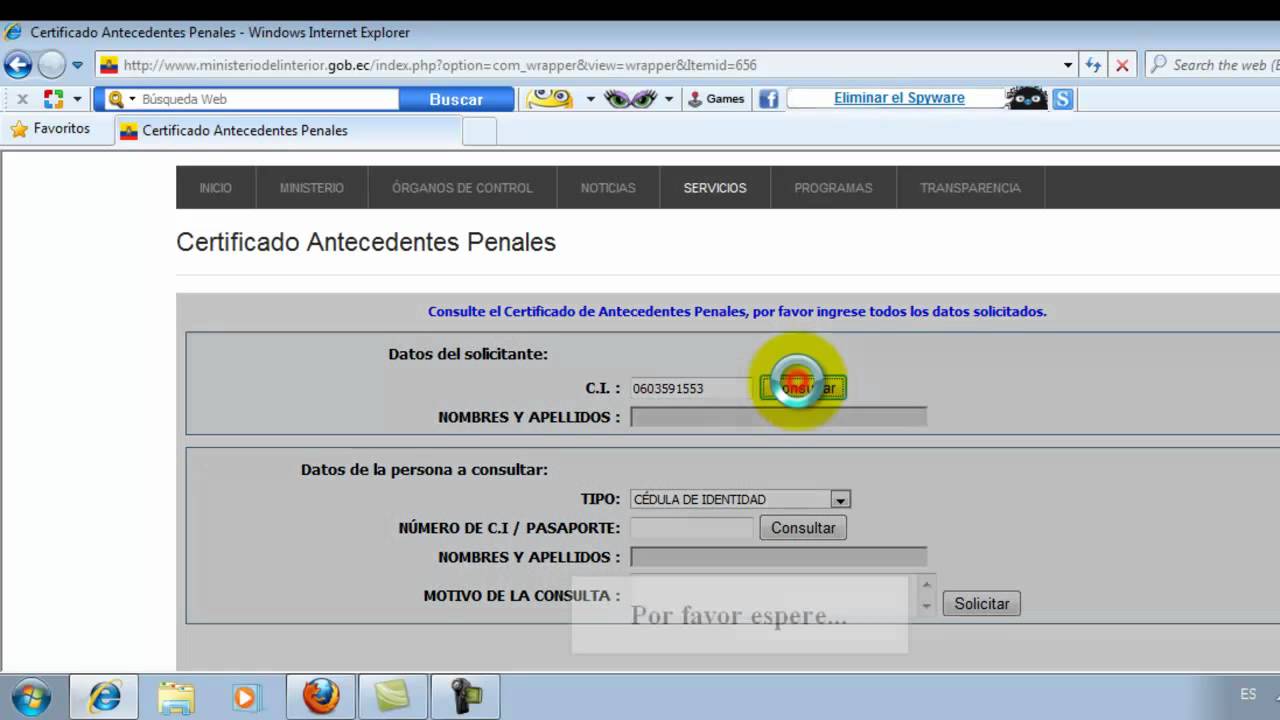1280x720 pixels.
Task: Click the black spy face icon
Action: point(1026,98)
